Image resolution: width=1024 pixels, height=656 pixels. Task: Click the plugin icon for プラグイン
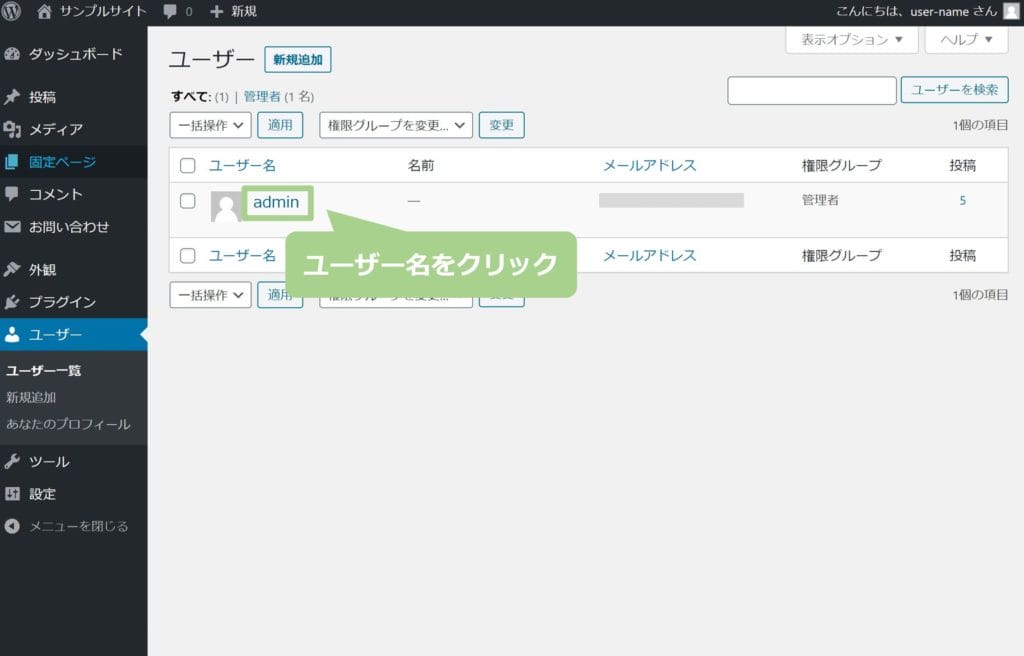[x=13, y=302]
